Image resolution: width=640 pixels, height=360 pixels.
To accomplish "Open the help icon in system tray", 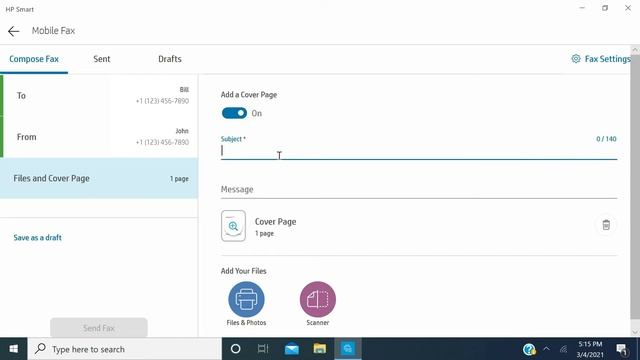I will [x=529, y=349].
